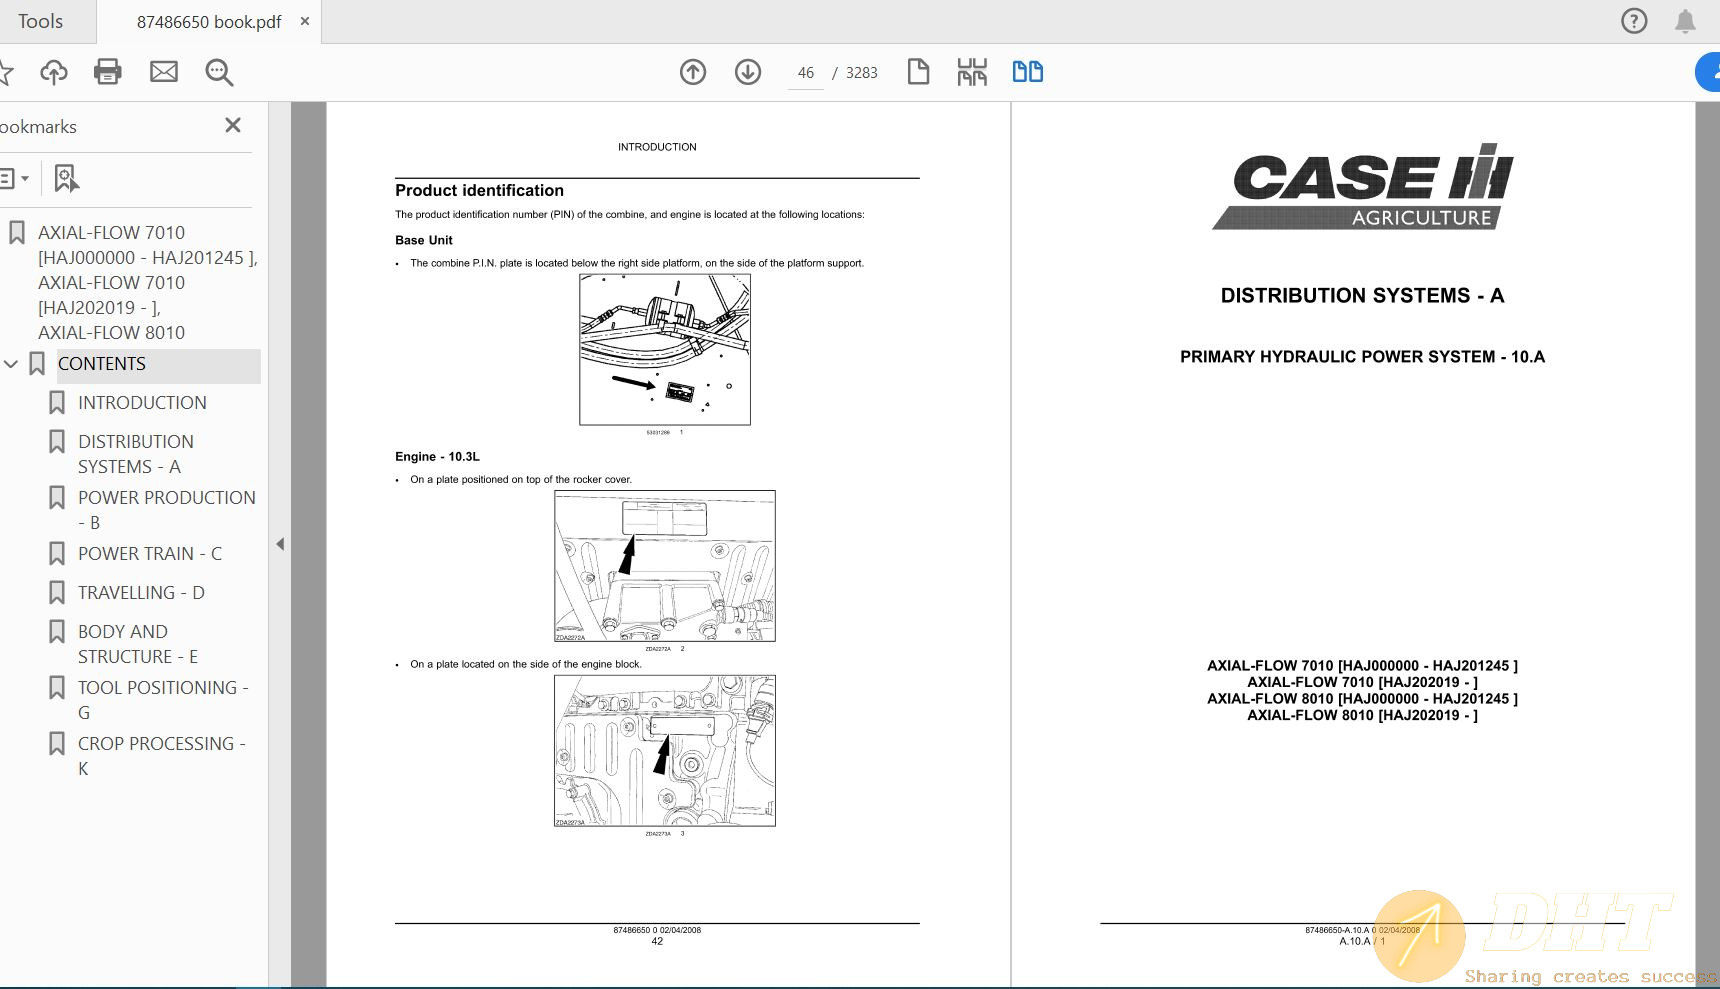The width and height of the screenshot is (1720, 989).
Task: Click the Product identification heading
Action: tap(479, 191)
